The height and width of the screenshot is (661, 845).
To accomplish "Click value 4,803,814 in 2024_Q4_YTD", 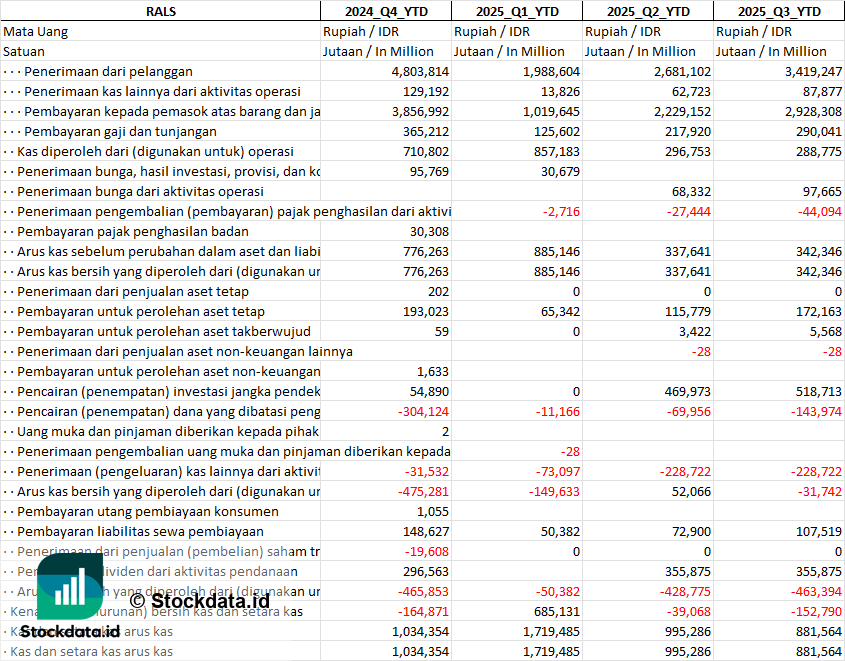I will [x=386, y=71].
